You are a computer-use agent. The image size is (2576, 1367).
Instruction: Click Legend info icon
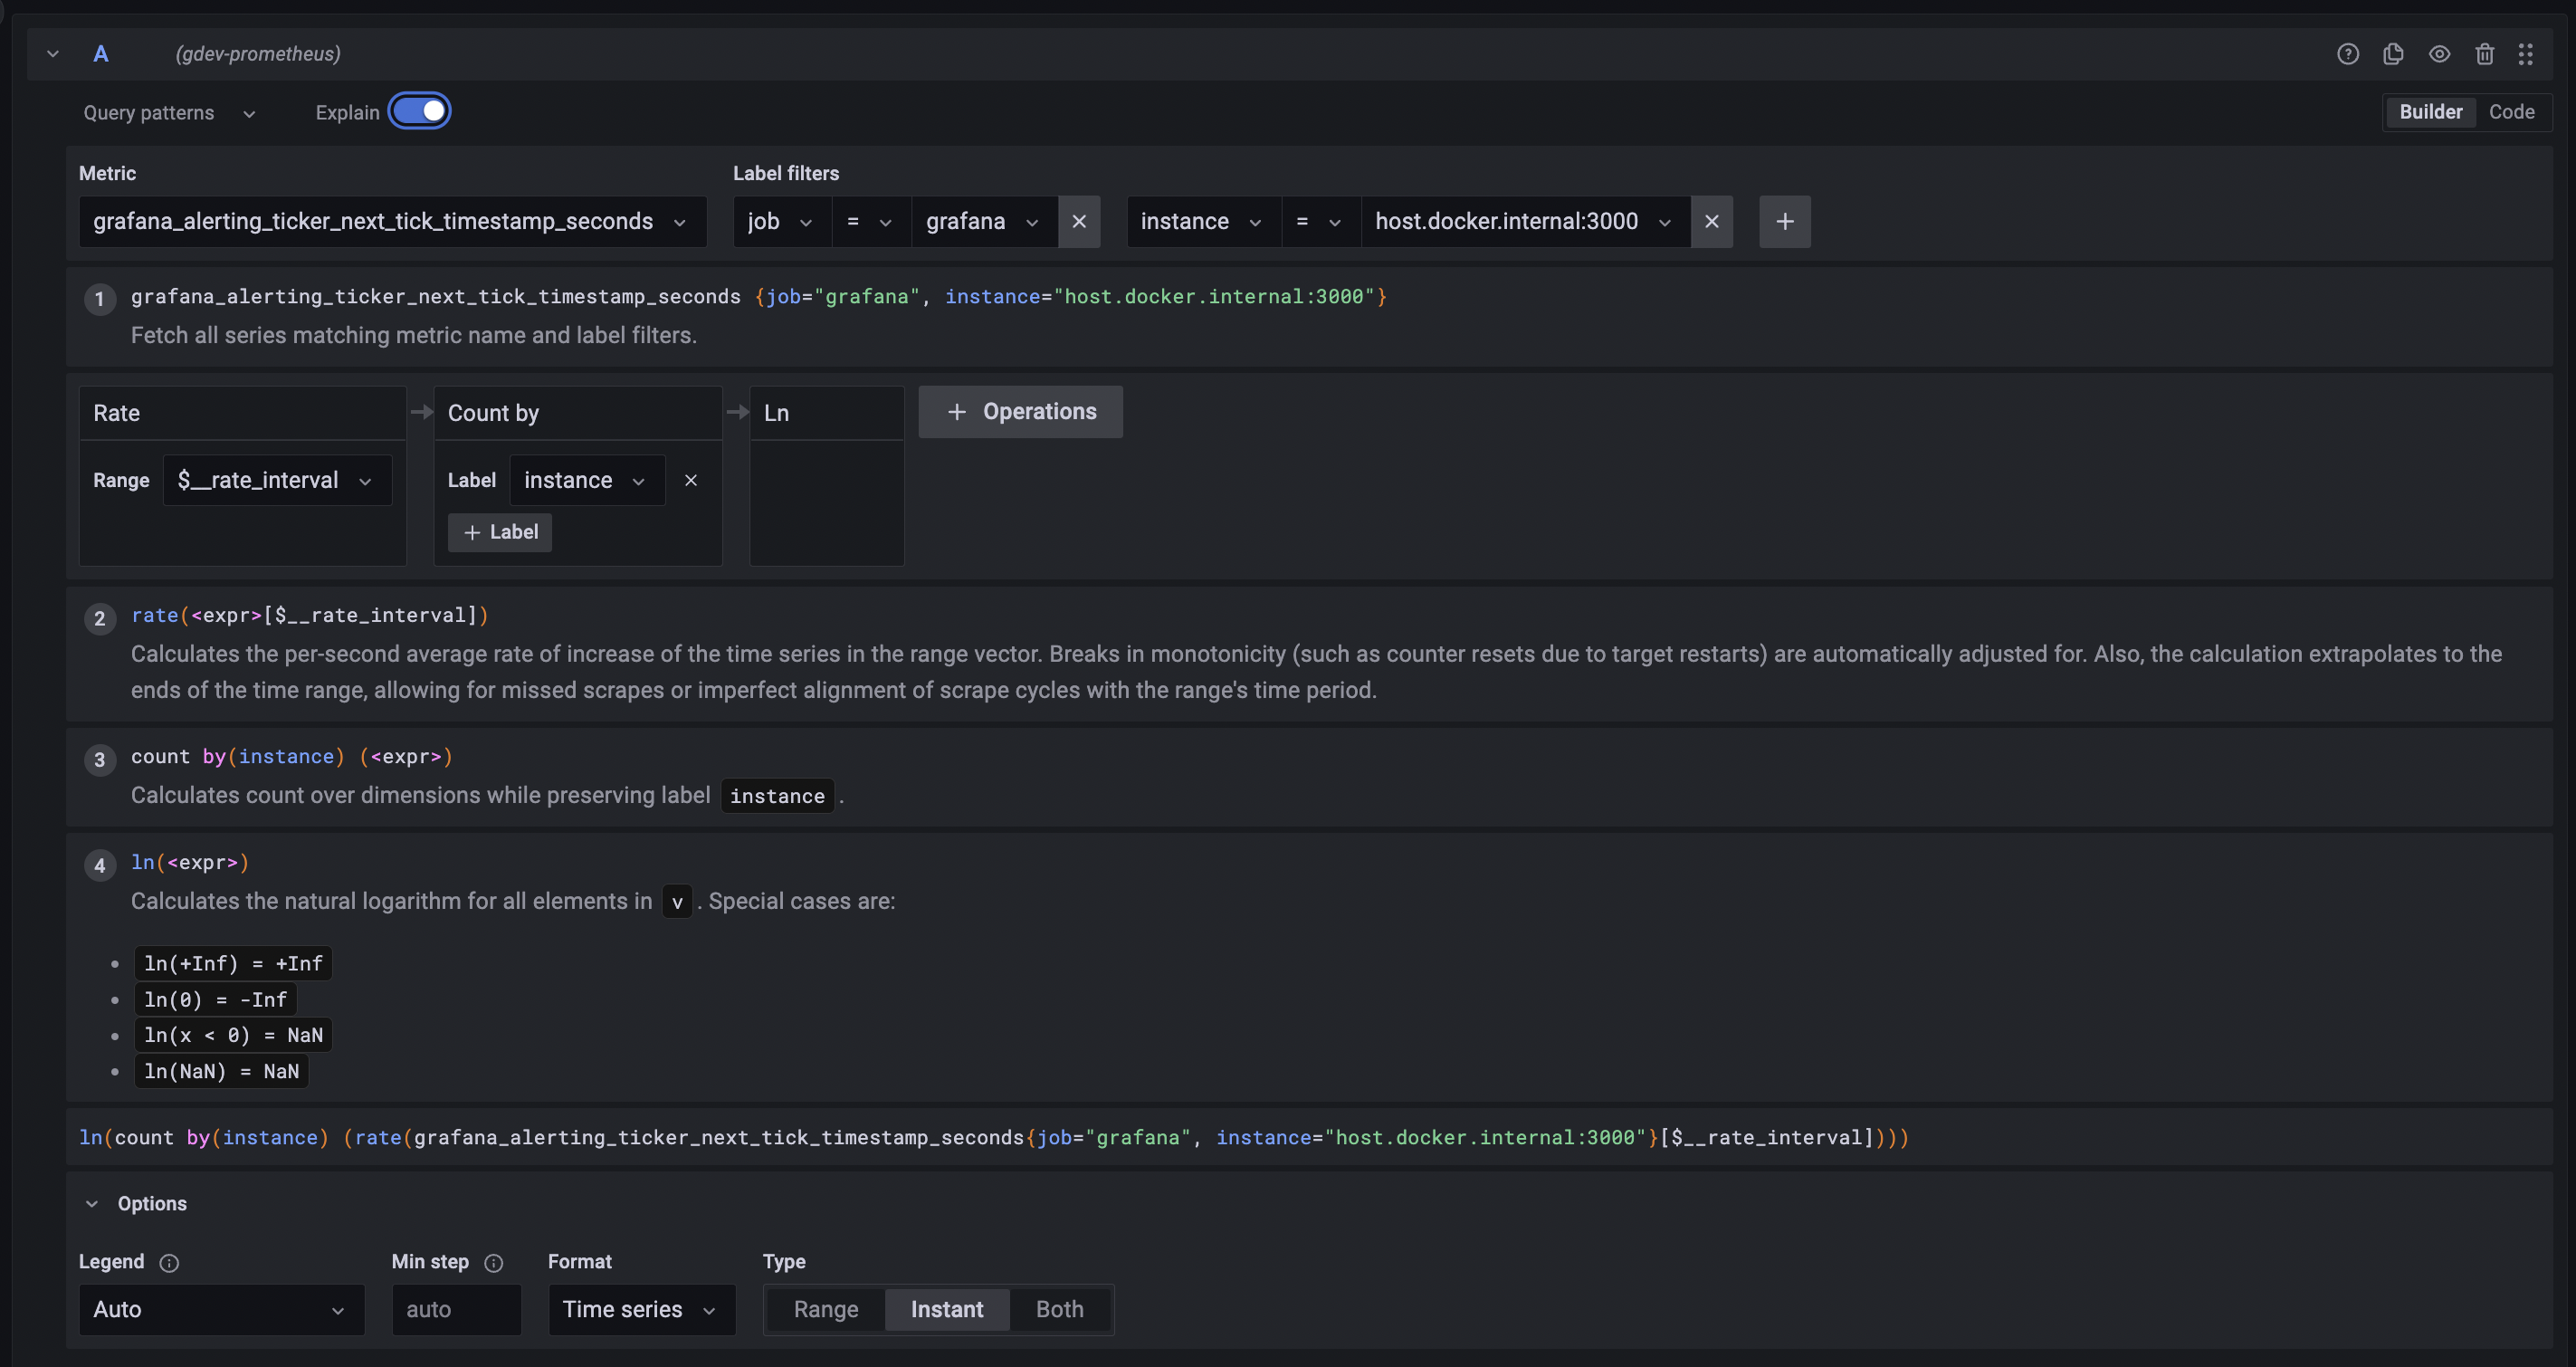click(169, 1262)
